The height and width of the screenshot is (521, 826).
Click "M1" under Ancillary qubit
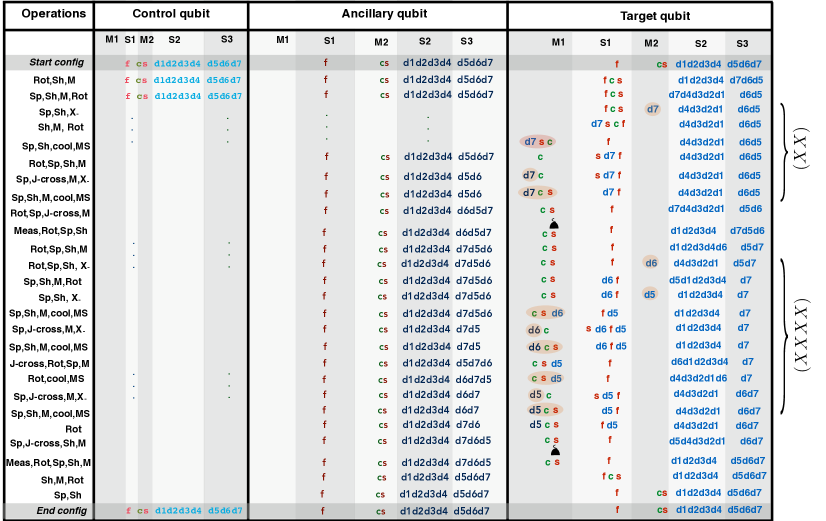tap(283, 40)
